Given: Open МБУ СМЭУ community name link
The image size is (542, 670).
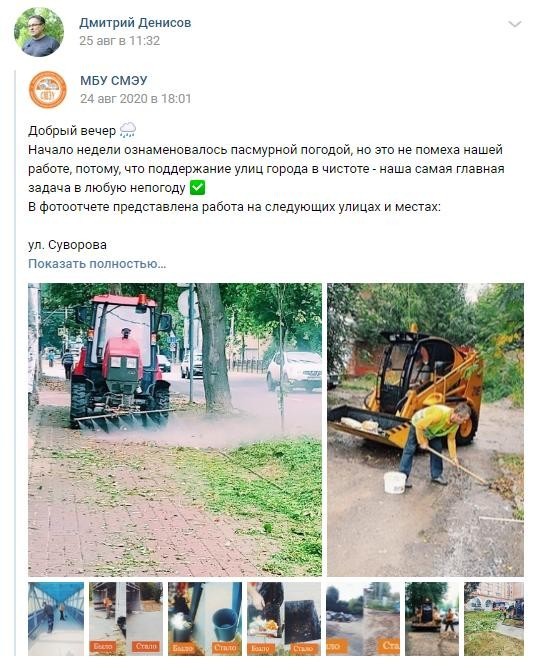Looking at the screenshot, I should point(114,80).
